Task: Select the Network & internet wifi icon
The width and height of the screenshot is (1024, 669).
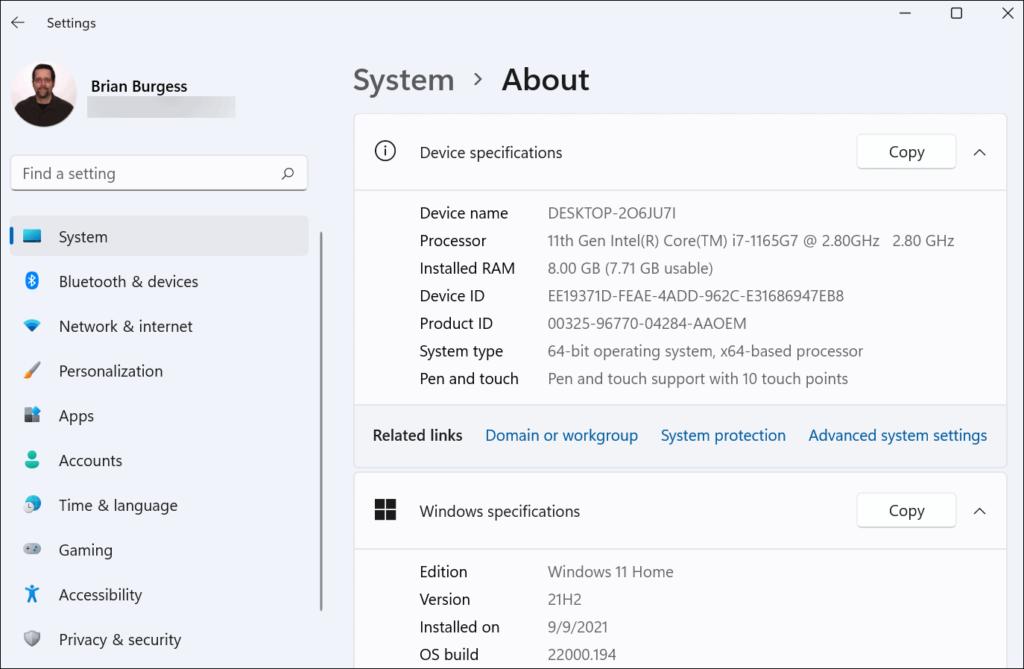Action: click(32, 325)
